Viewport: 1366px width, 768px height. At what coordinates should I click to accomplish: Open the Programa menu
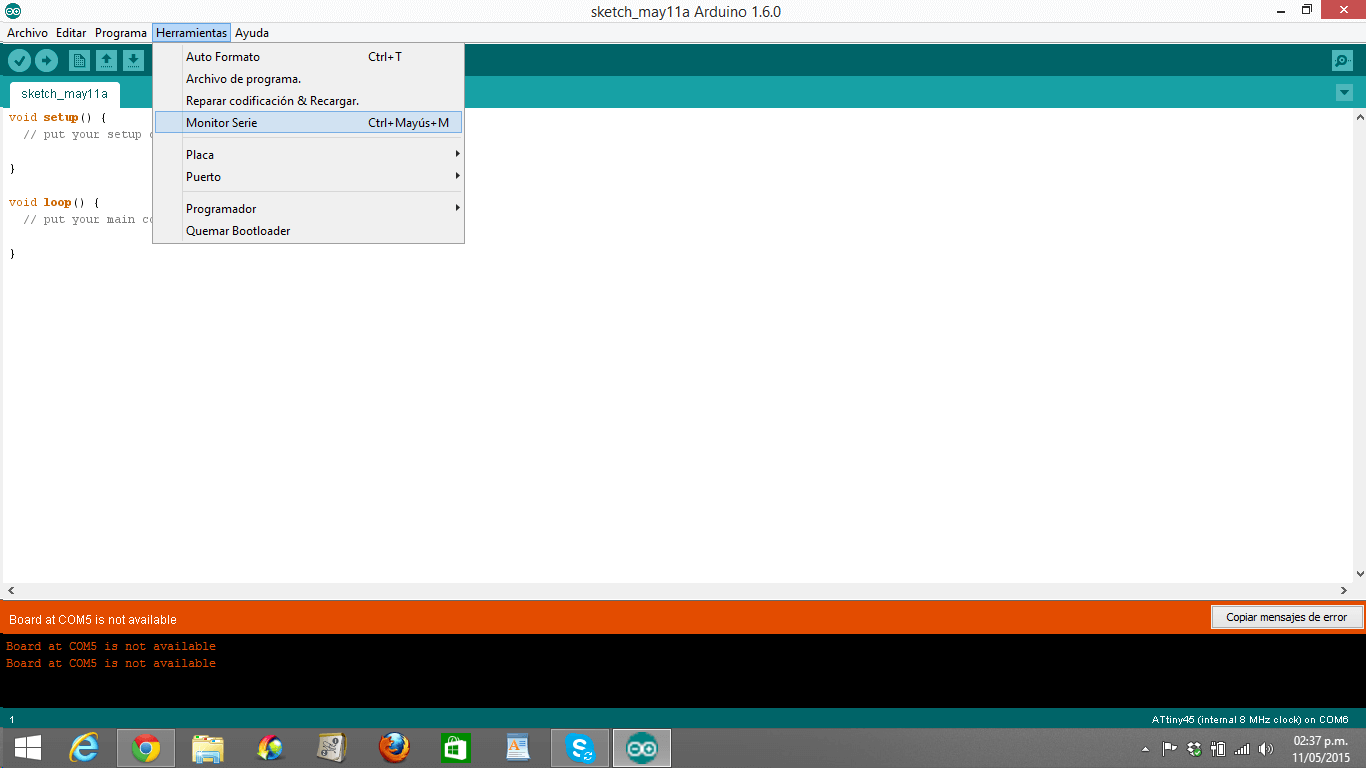(x=121, y=33)
